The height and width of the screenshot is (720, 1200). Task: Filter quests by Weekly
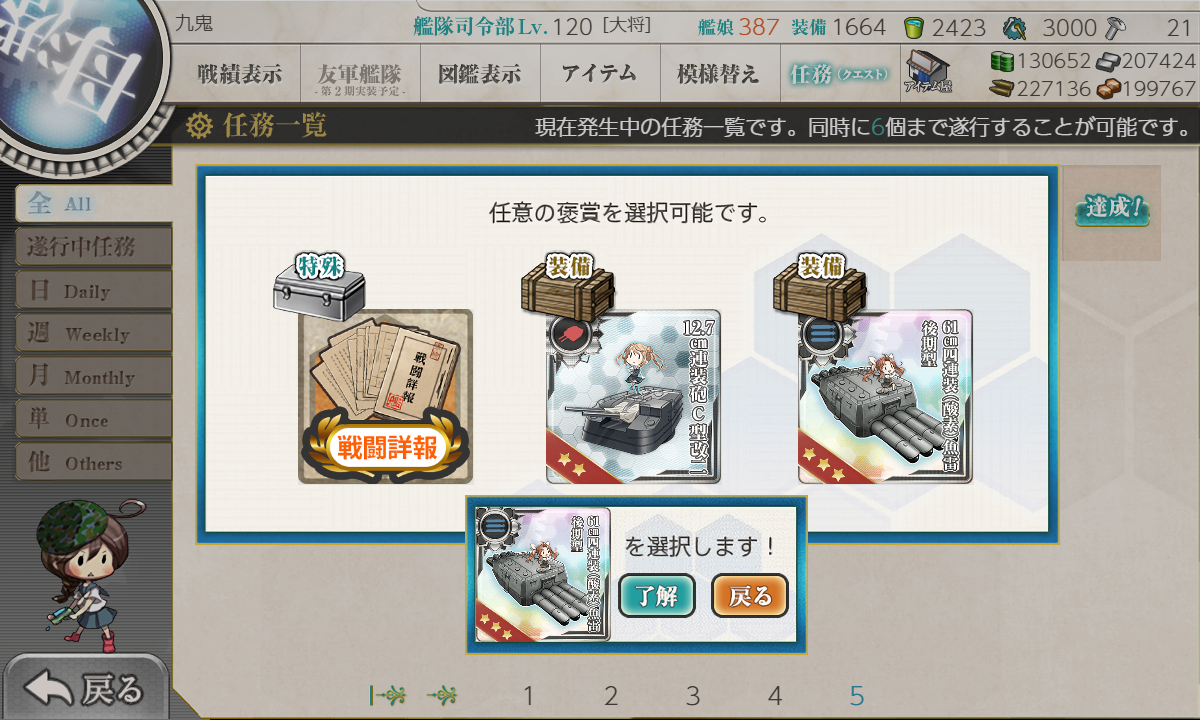click(94, 334)
